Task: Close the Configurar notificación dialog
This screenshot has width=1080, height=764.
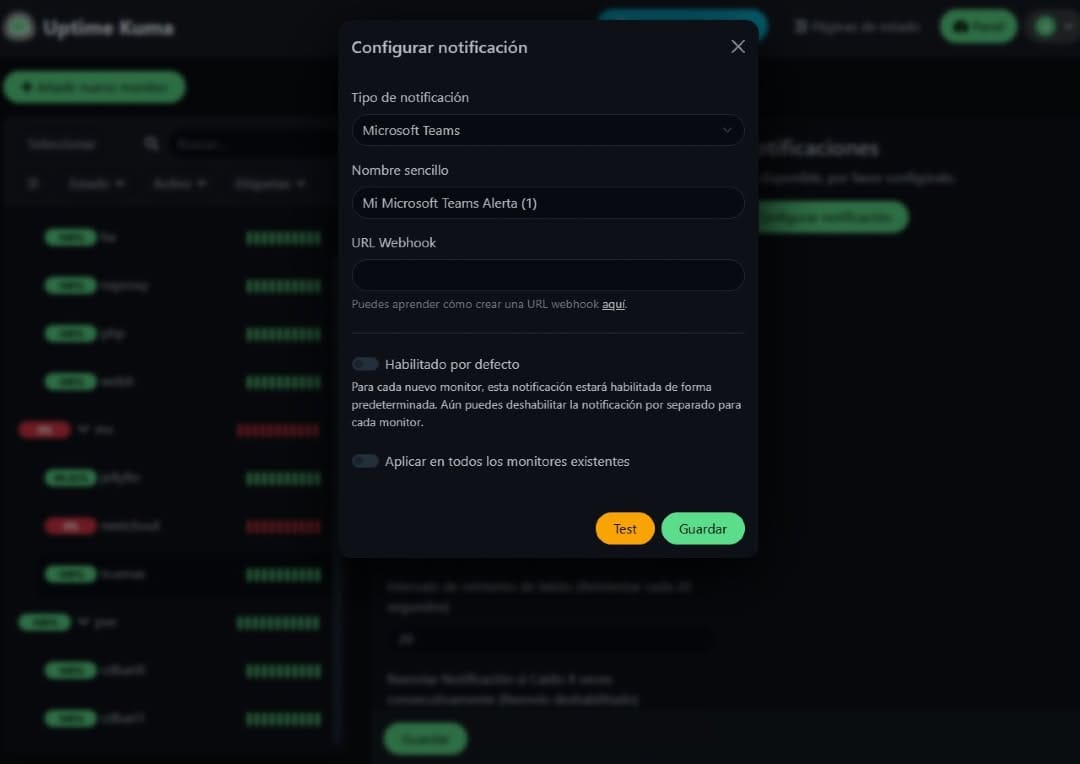Action: click(738, 47)
